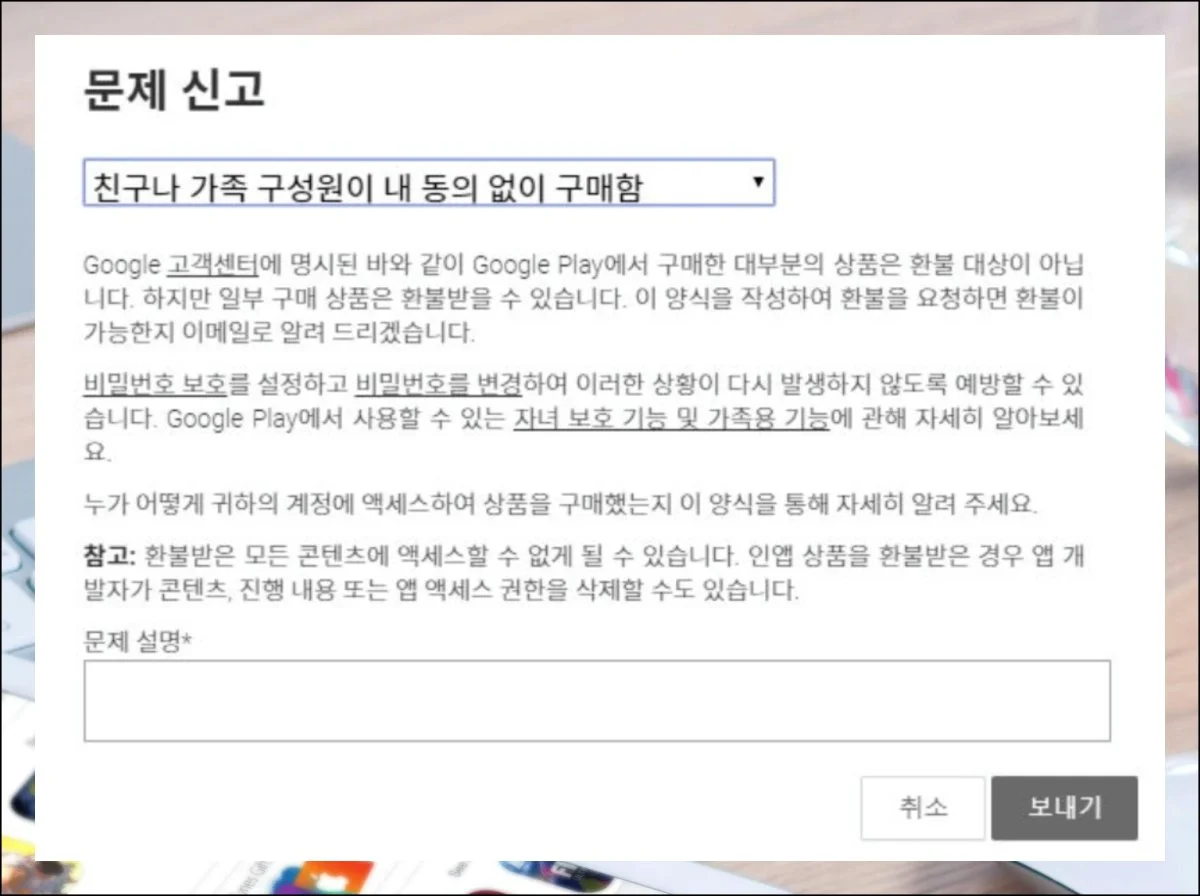Click the paragraph starting with 누가 어떻게 귀하의
Image resolution: width=1200 pixels, height=896 pixels.
pos(560,503)
